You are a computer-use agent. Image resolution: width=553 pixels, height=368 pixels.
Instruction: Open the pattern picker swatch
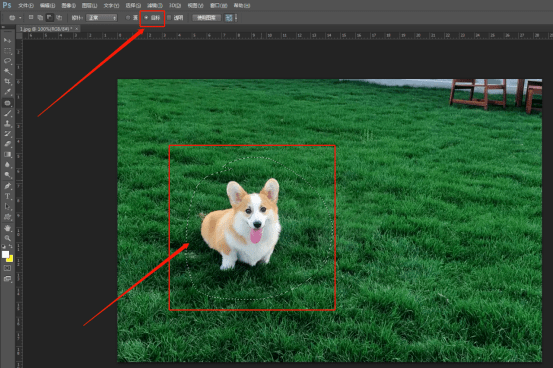point(229,18)
